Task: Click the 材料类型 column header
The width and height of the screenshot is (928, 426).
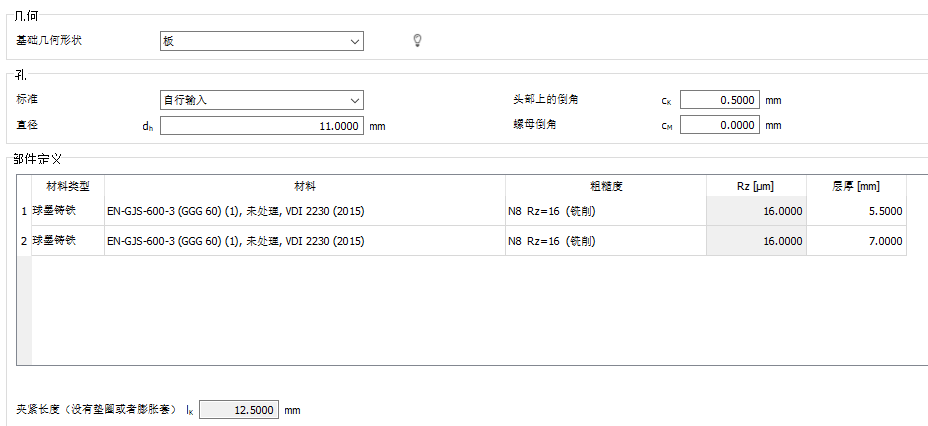Action: [x=68, y=186]
